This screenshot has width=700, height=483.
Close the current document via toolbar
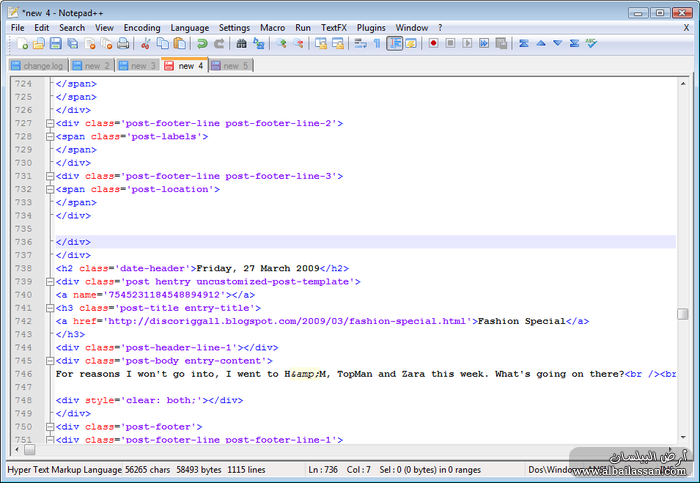tap(90, 43)
